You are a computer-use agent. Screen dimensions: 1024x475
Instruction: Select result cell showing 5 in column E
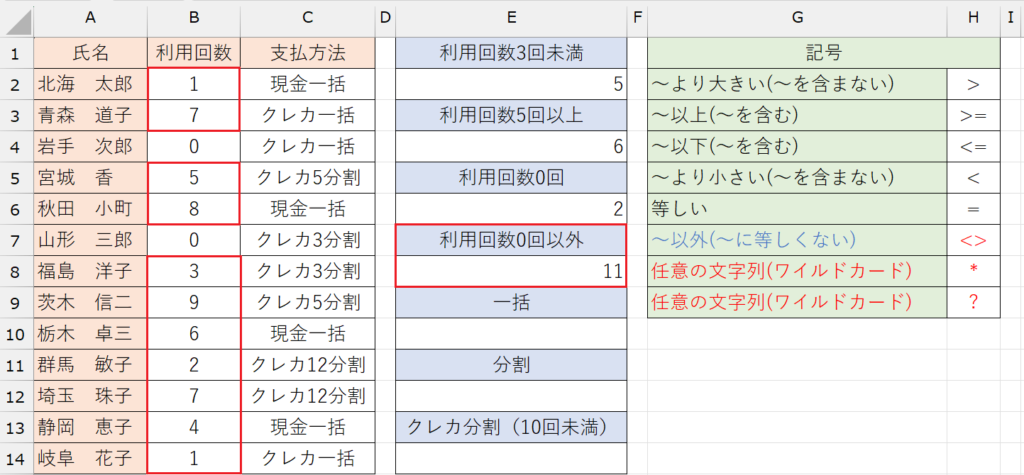click(x=511, y=84)
